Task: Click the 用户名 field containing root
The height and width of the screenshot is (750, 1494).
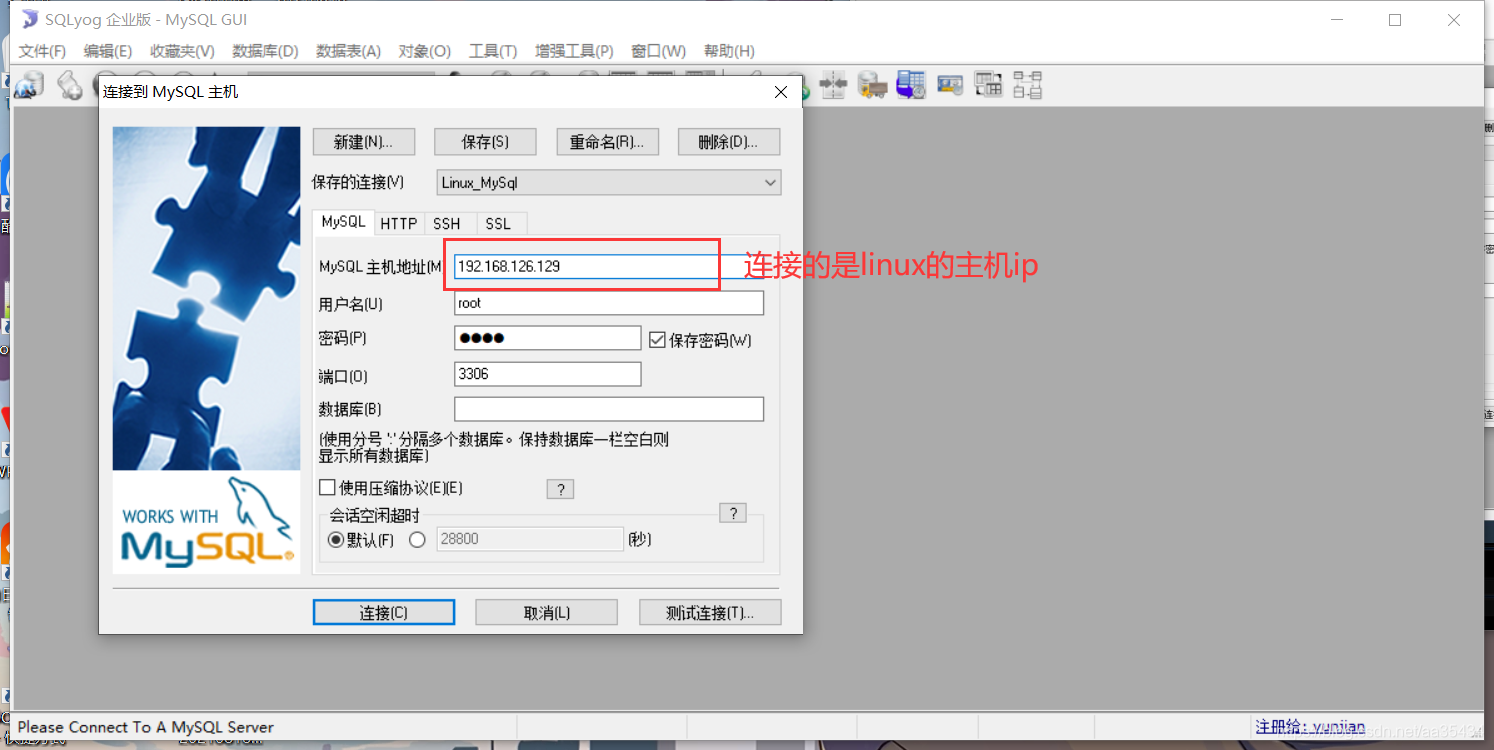Action: 609,303
